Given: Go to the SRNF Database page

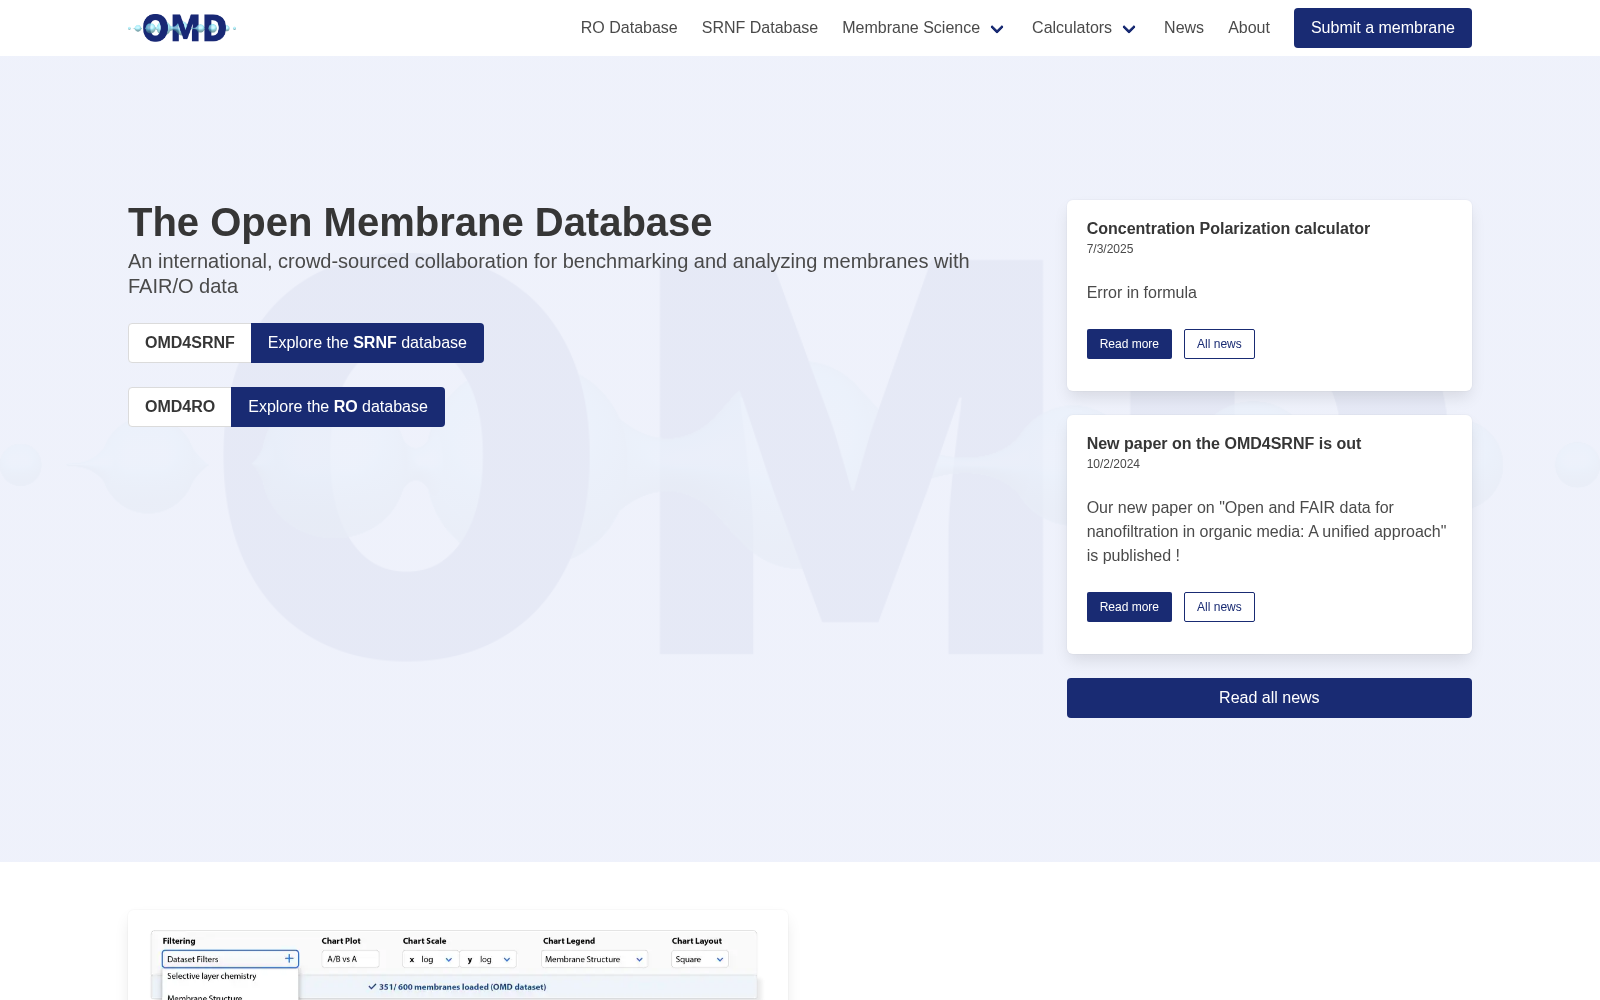Looking at the screenshot, I should click(x=760, y=28).
